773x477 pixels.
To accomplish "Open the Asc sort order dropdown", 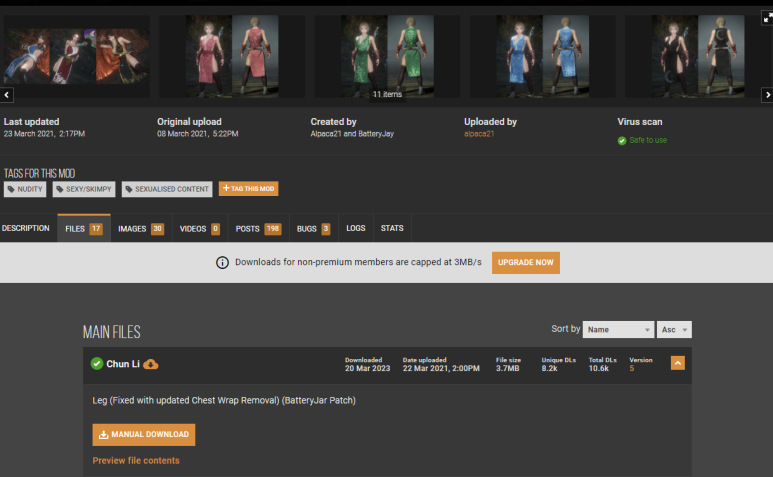I will tap(674, 330).
